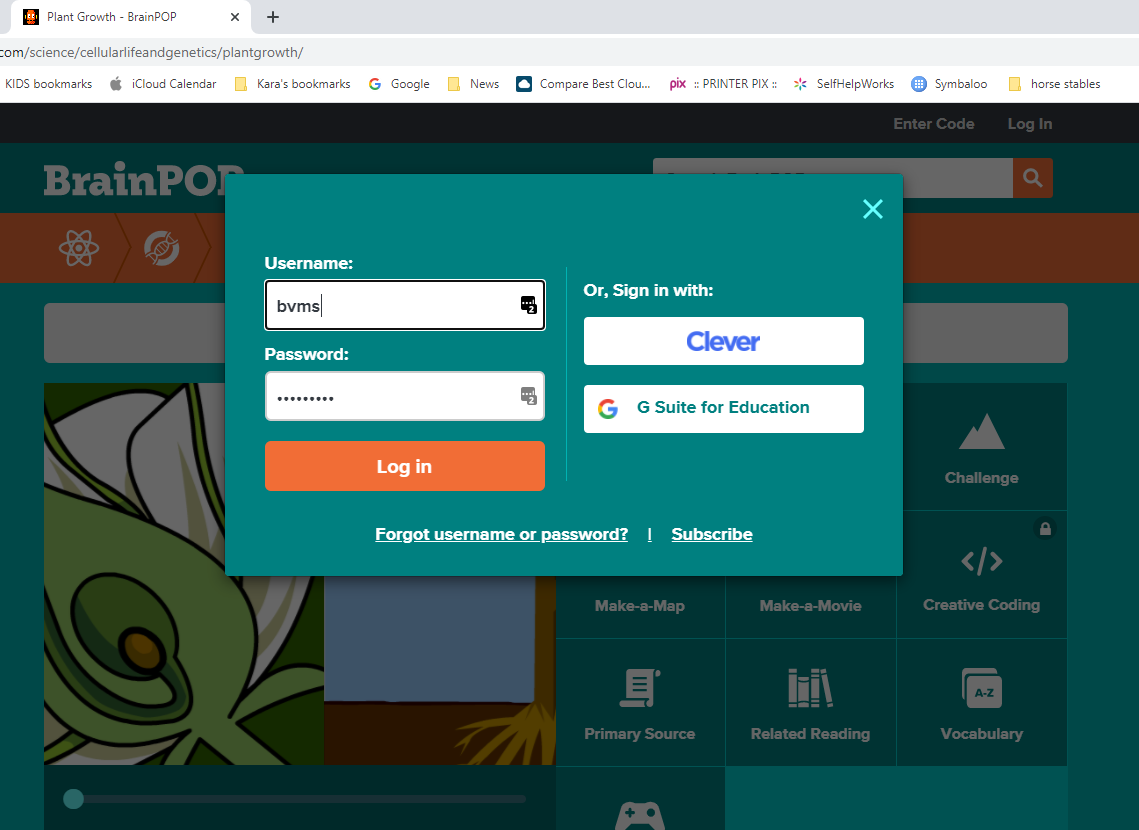
Task: Sign in with Clever
Action: tap(723, 341)
